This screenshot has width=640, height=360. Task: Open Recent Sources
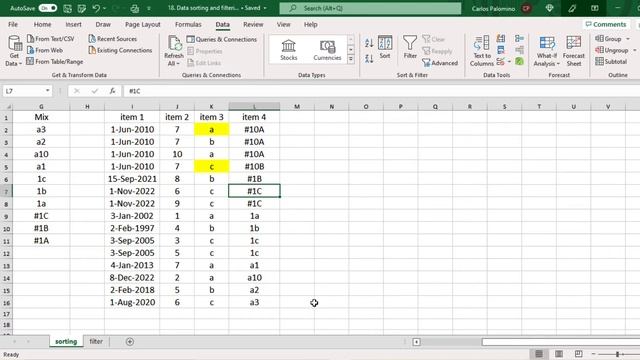(x=113, y=39)
